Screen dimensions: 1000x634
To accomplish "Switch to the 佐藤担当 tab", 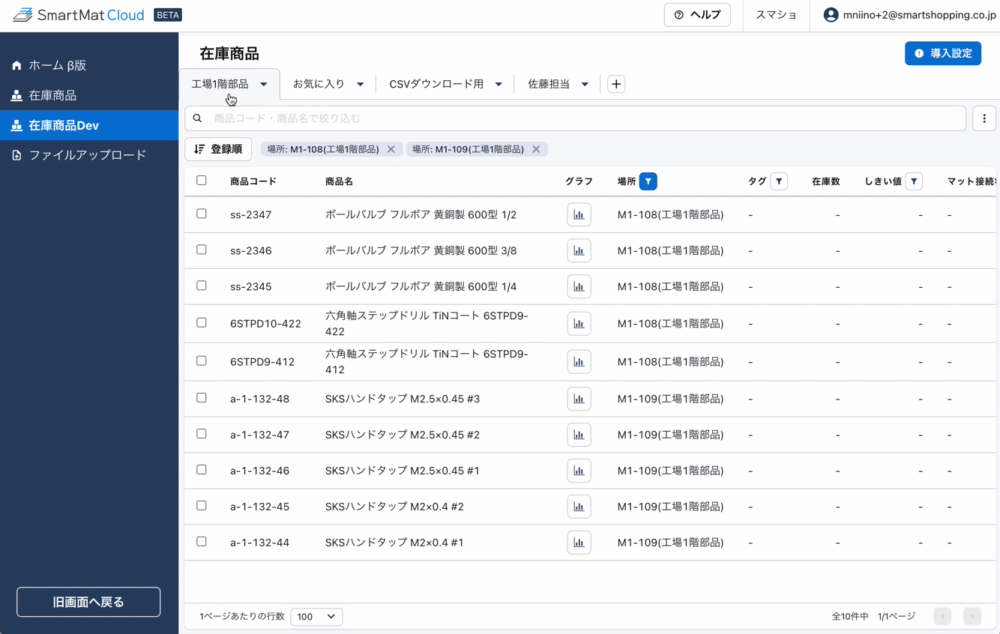I will pos(549,84).
